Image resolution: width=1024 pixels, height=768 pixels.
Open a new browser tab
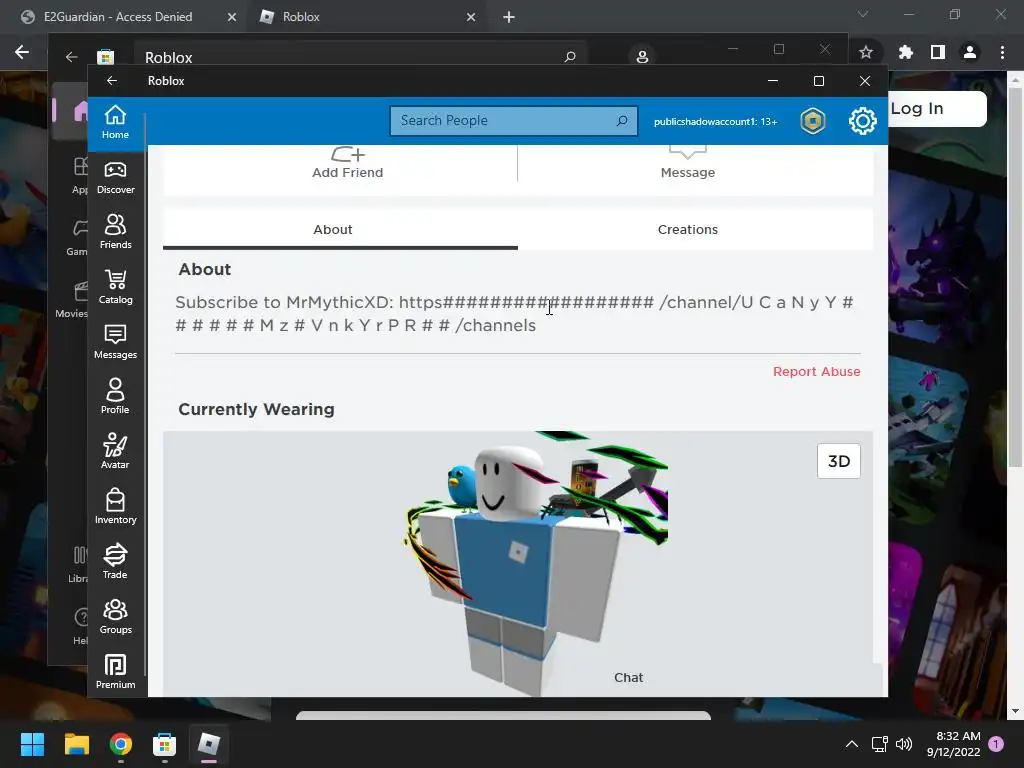pos(509,17)
